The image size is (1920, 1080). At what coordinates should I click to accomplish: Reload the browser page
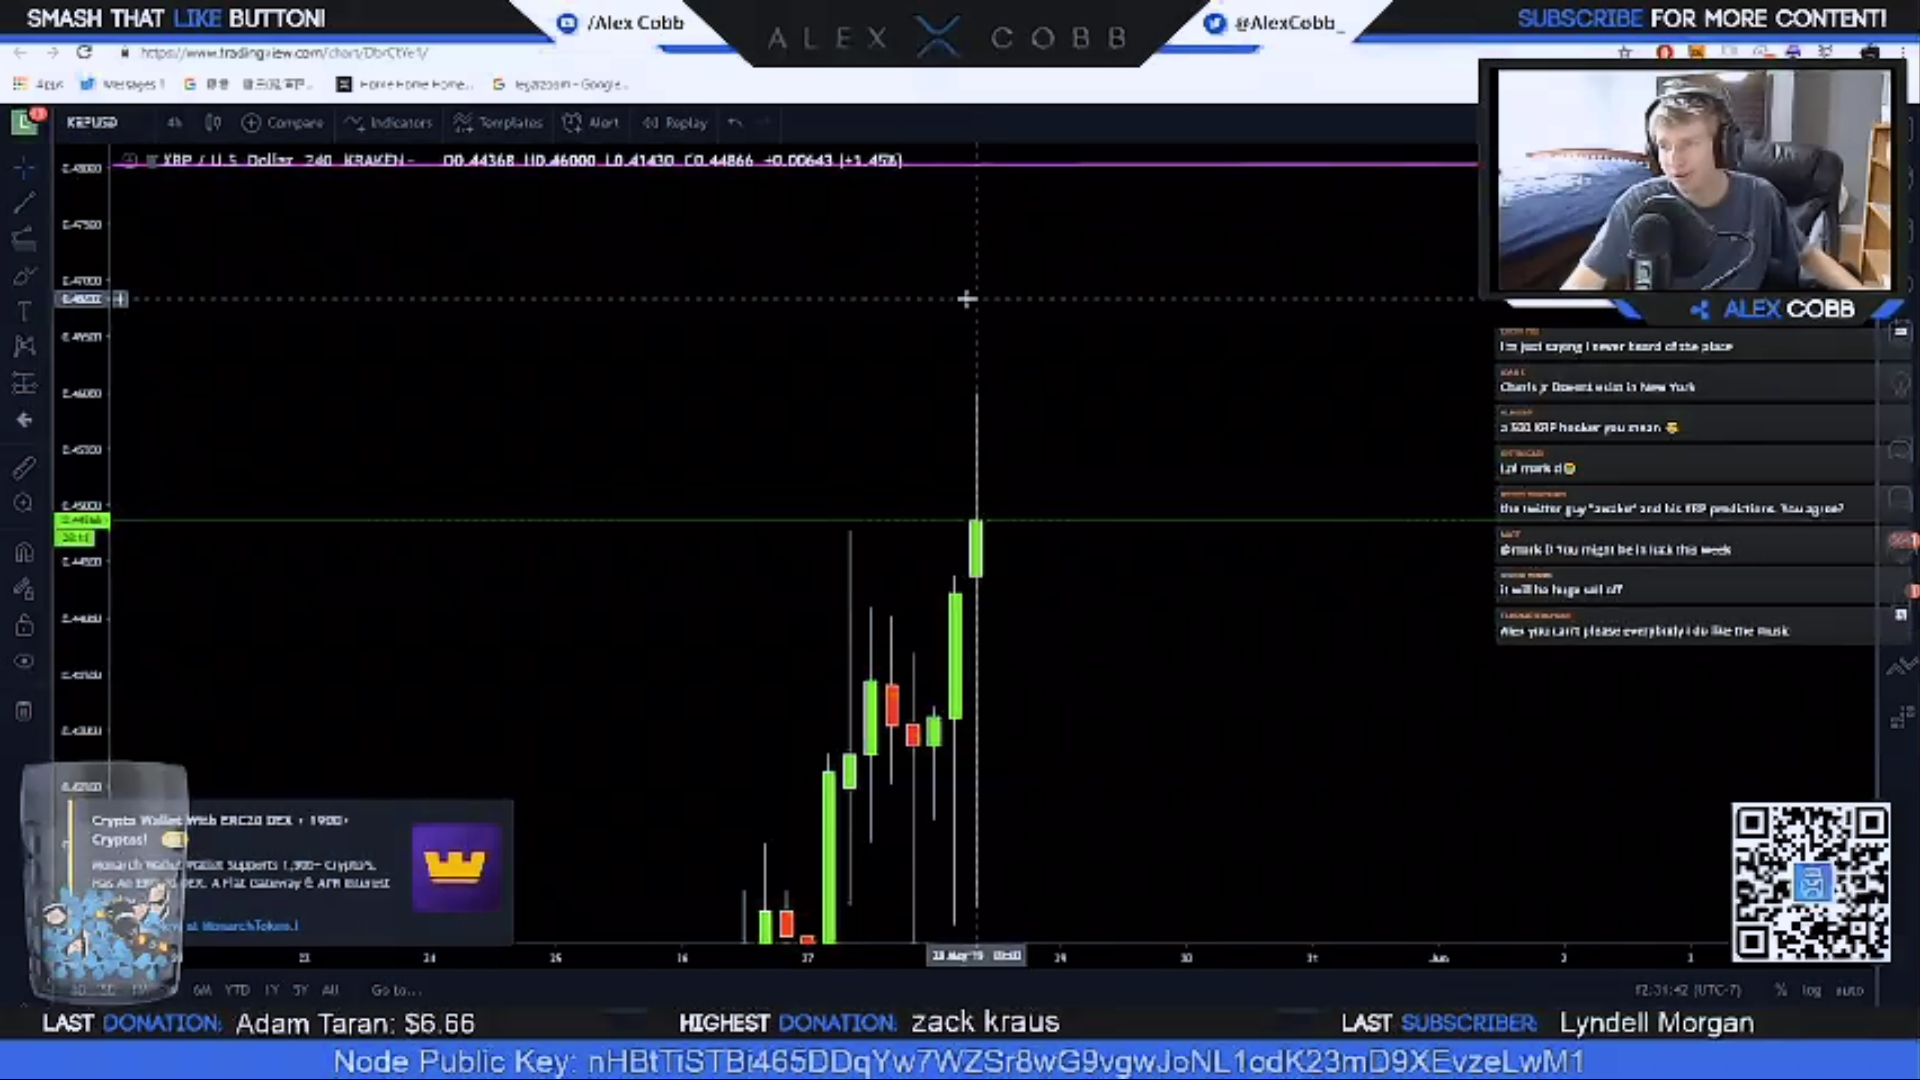(85, 52)
